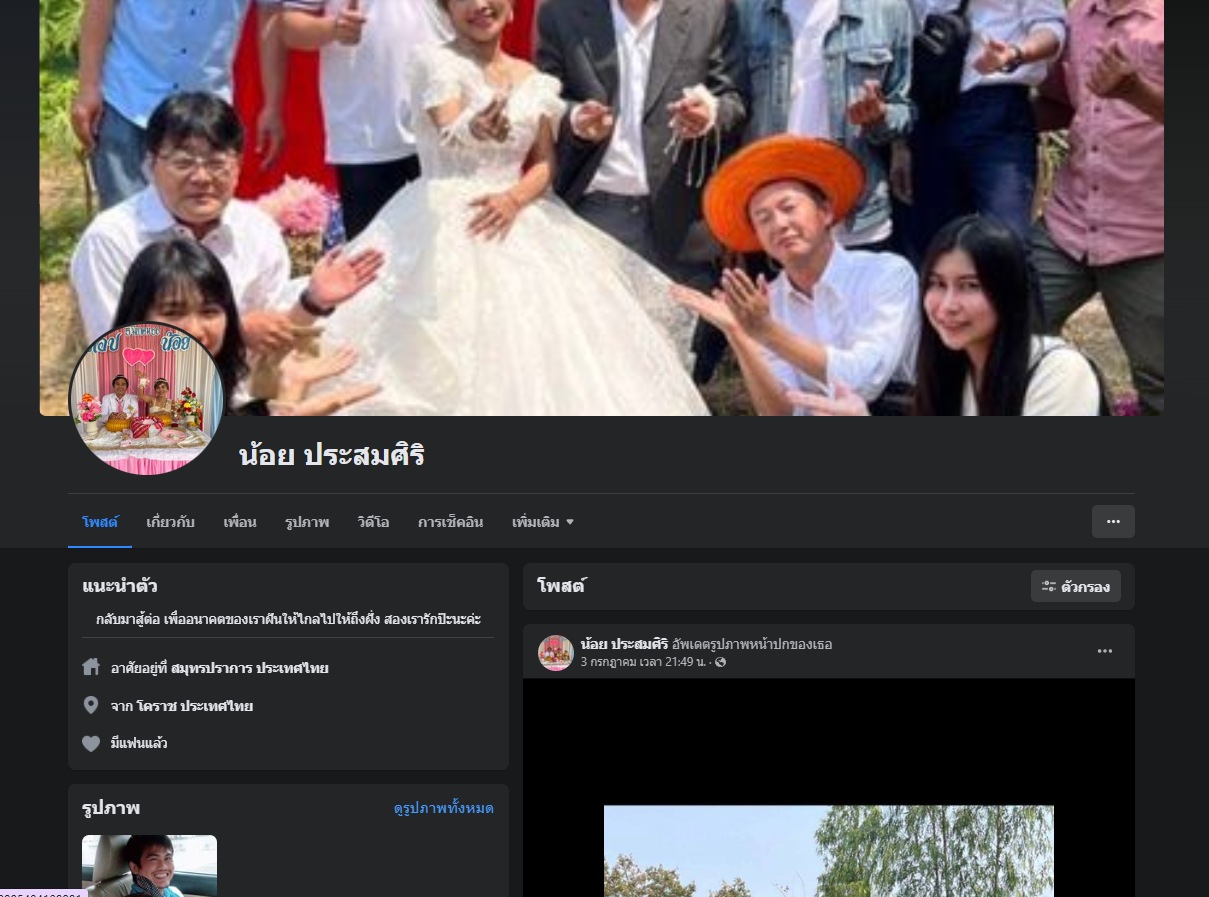Open the ตัวกรอง post filter
The image size is (1209, 897).
point(1076,587)
